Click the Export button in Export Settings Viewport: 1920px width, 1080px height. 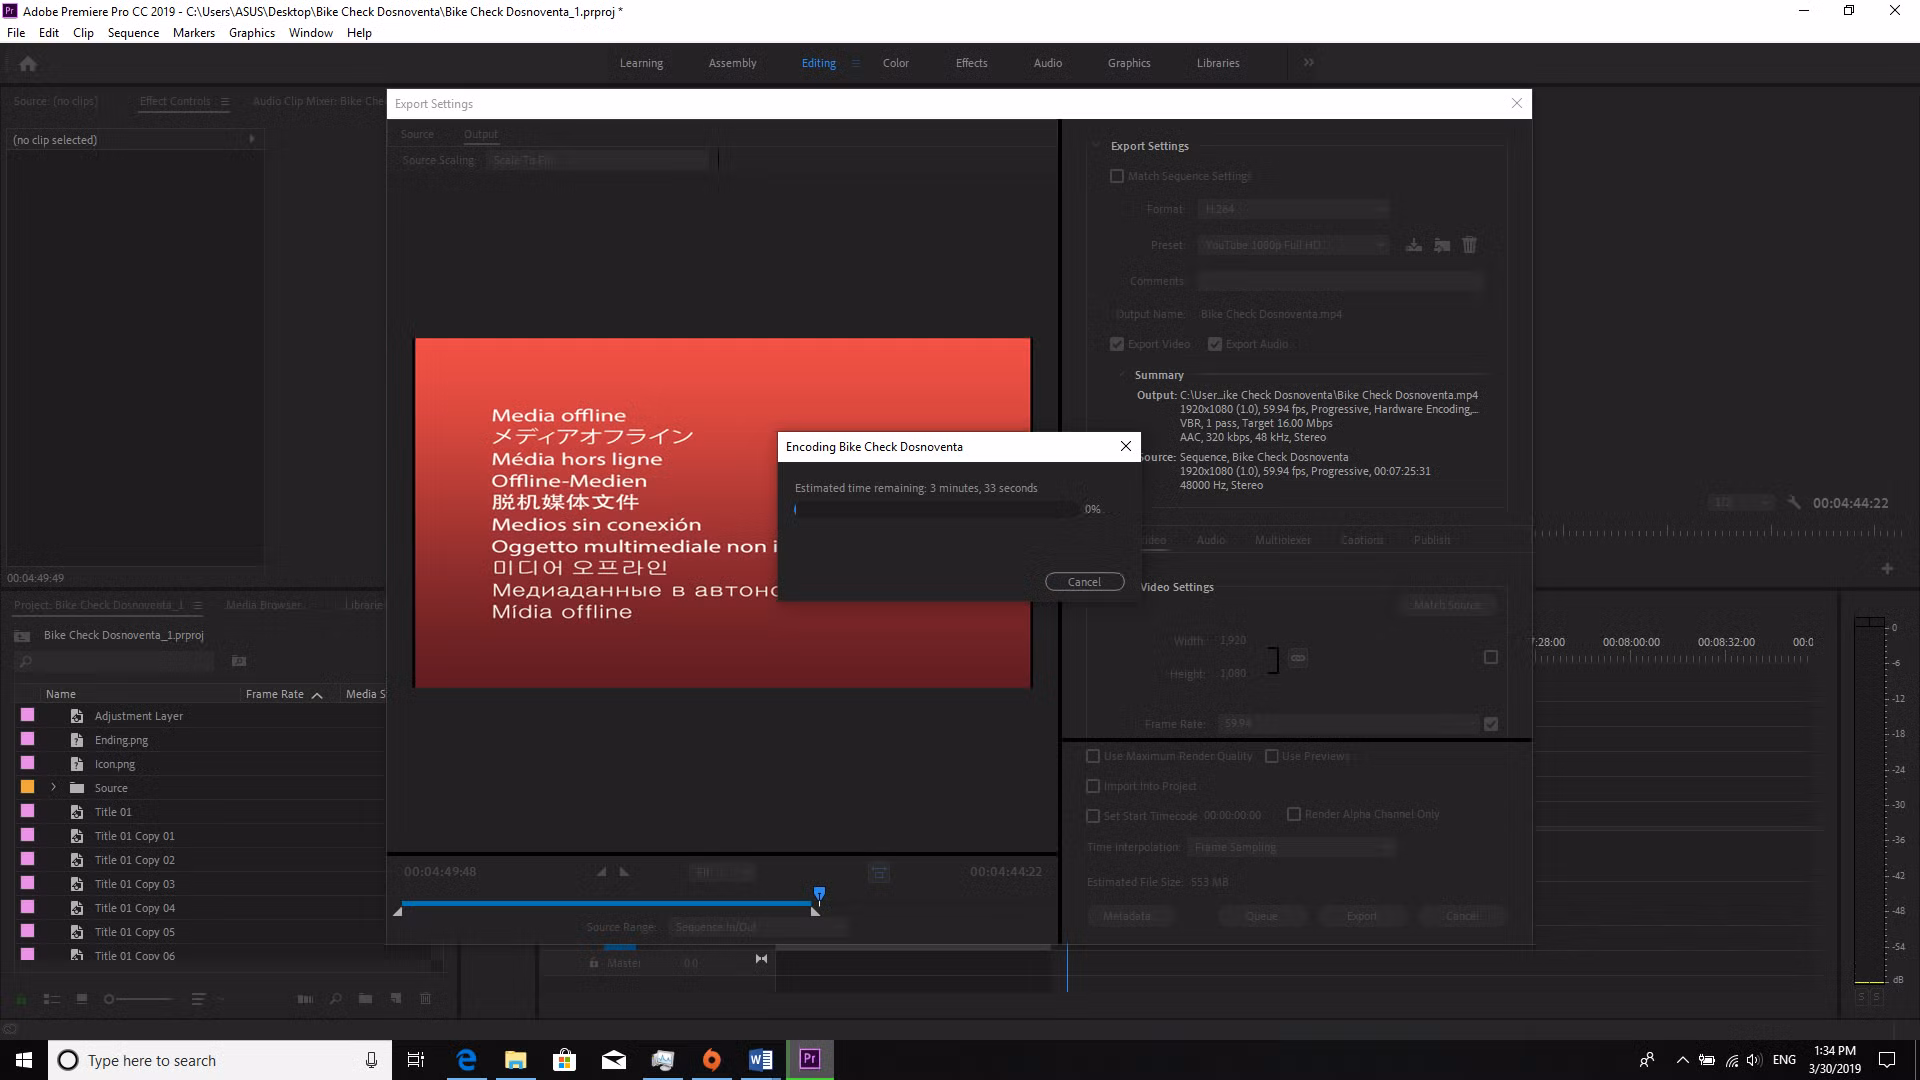point(1361,916)
